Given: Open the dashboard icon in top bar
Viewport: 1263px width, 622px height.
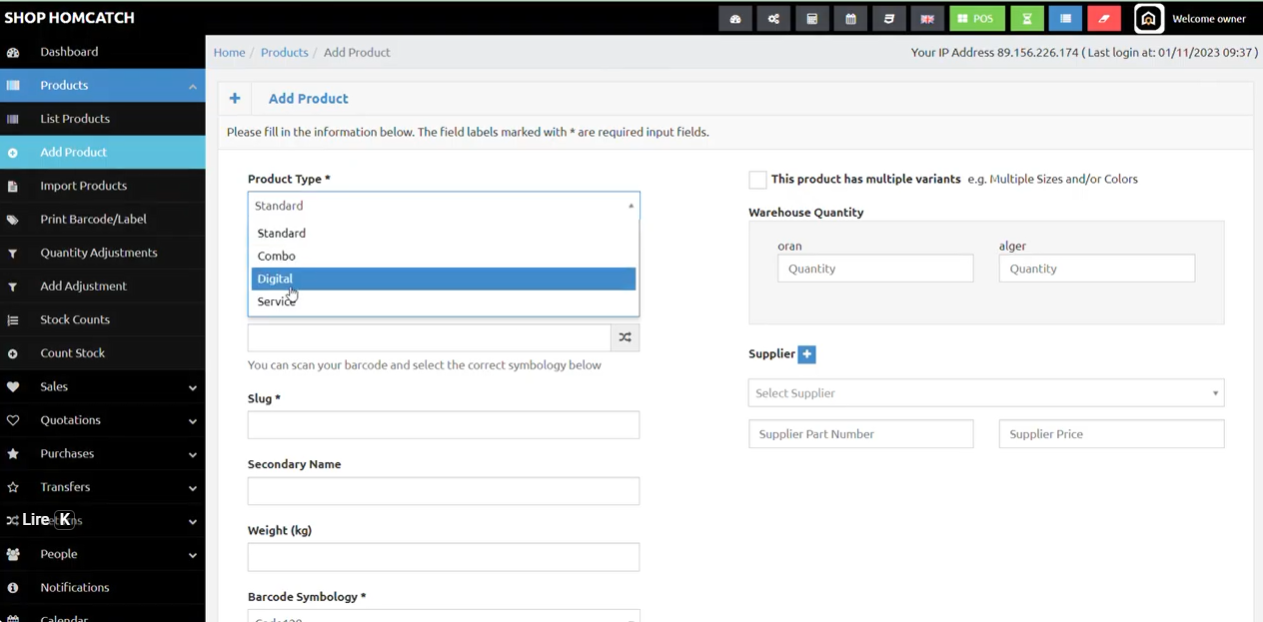Looking at the screenshot, I should click(x=735, y=19).
